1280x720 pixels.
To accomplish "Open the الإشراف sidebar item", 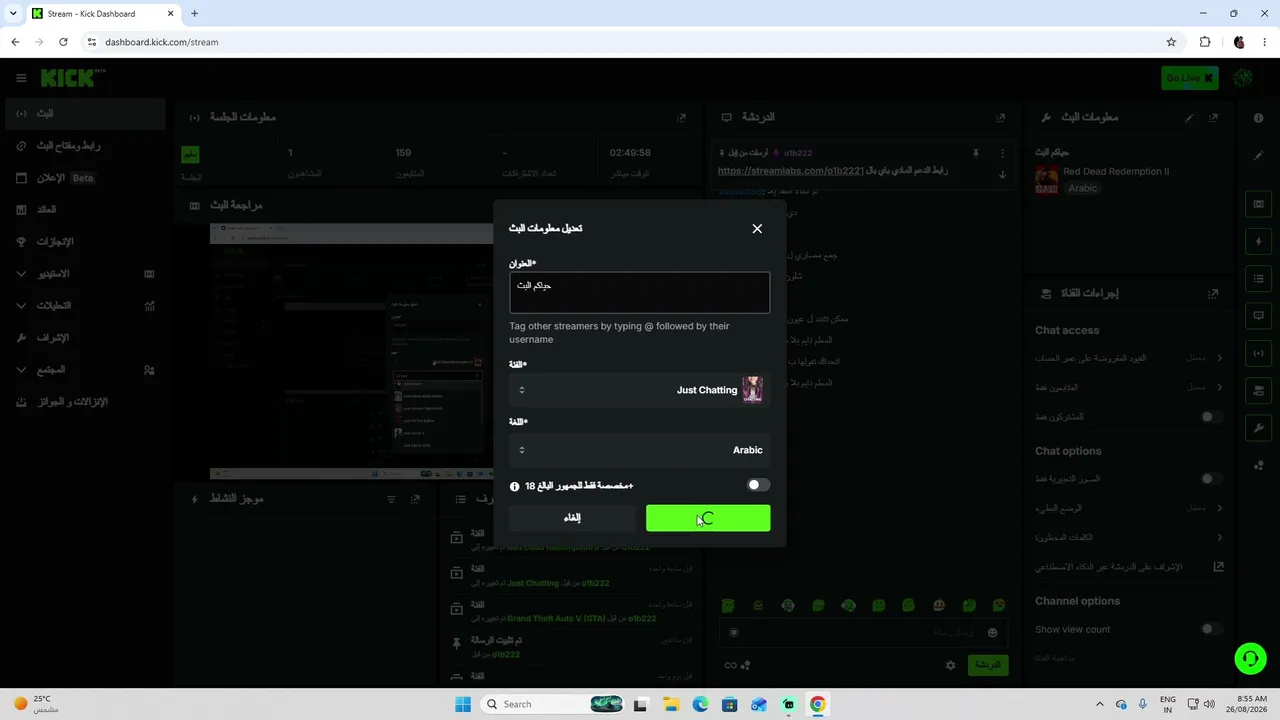I will coord(84,338).
